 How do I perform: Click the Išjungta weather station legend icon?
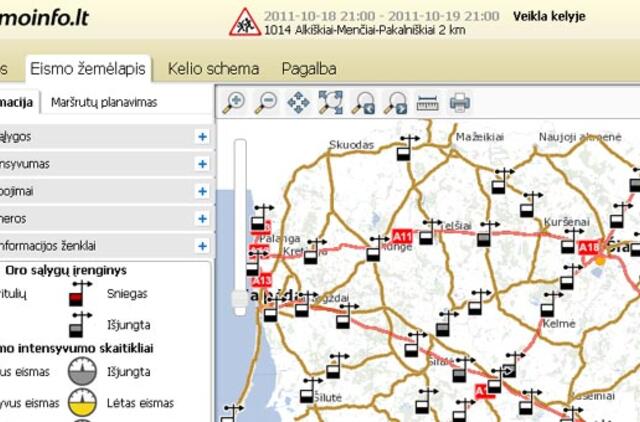coord(79,325)
